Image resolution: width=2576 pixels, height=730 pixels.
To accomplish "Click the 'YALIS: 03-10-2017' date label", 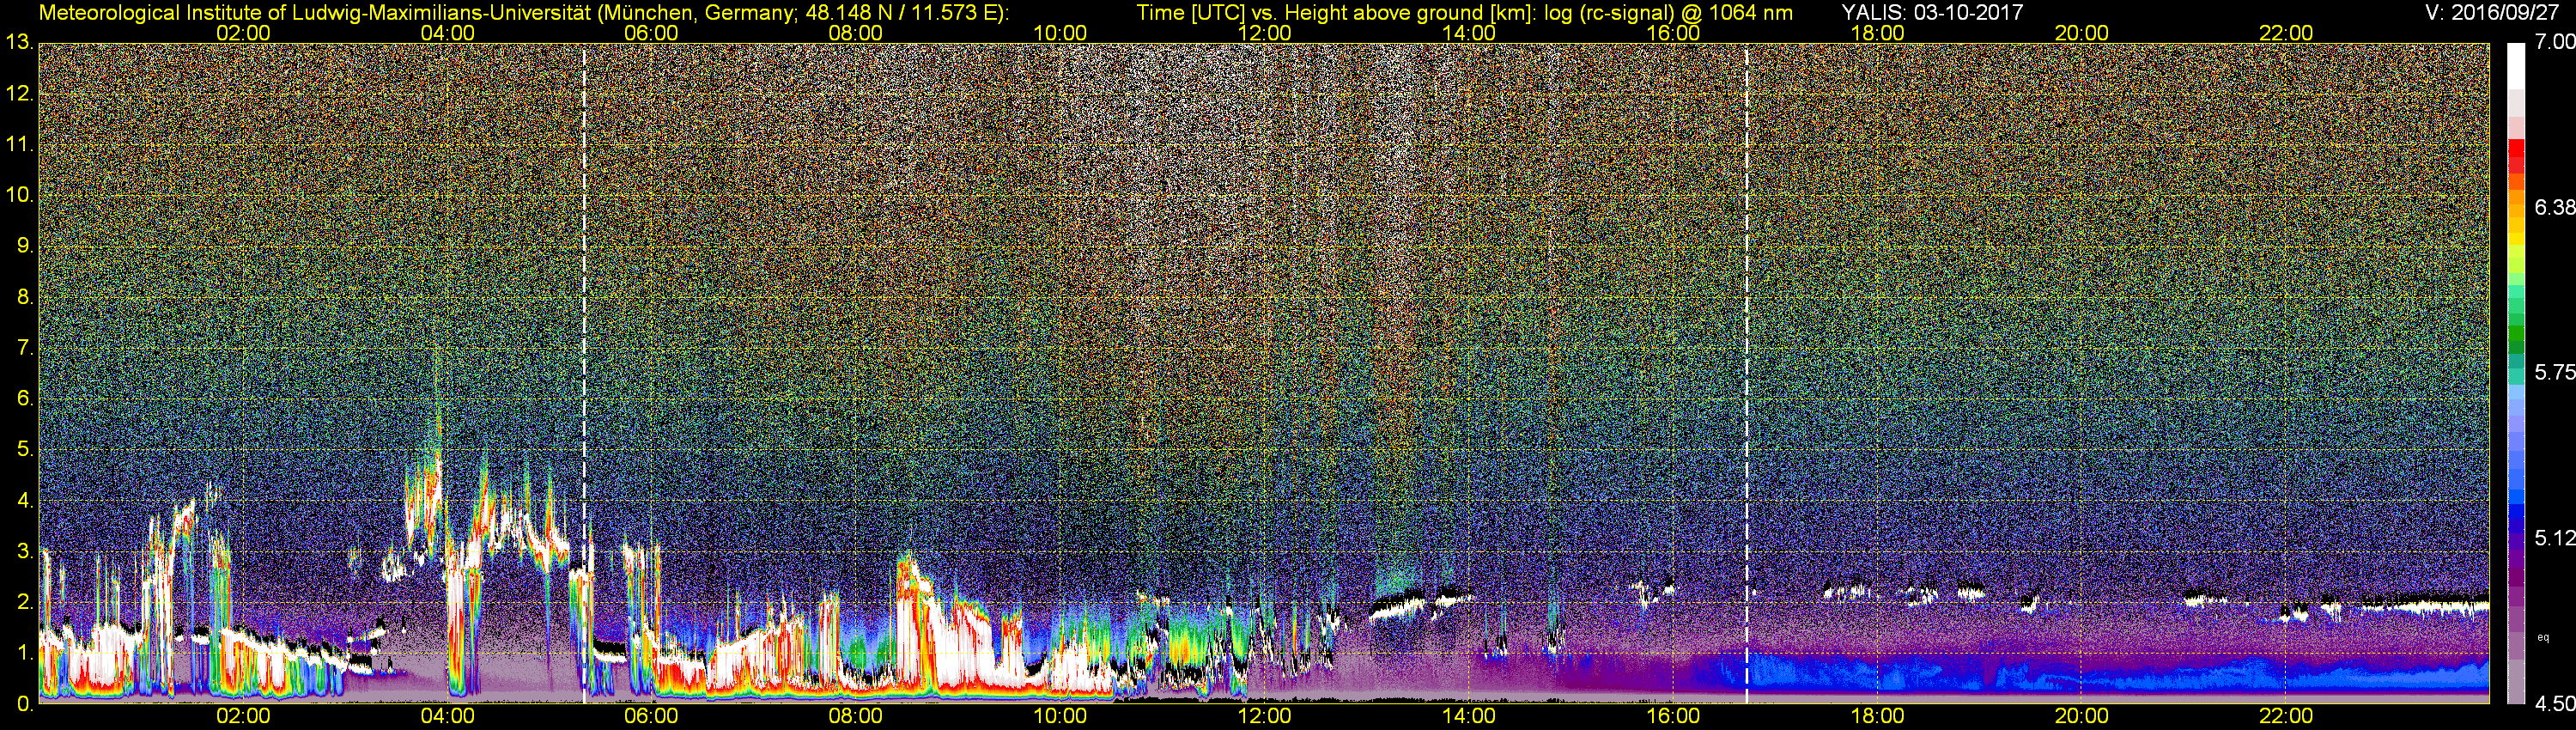I will (1932, 13).
